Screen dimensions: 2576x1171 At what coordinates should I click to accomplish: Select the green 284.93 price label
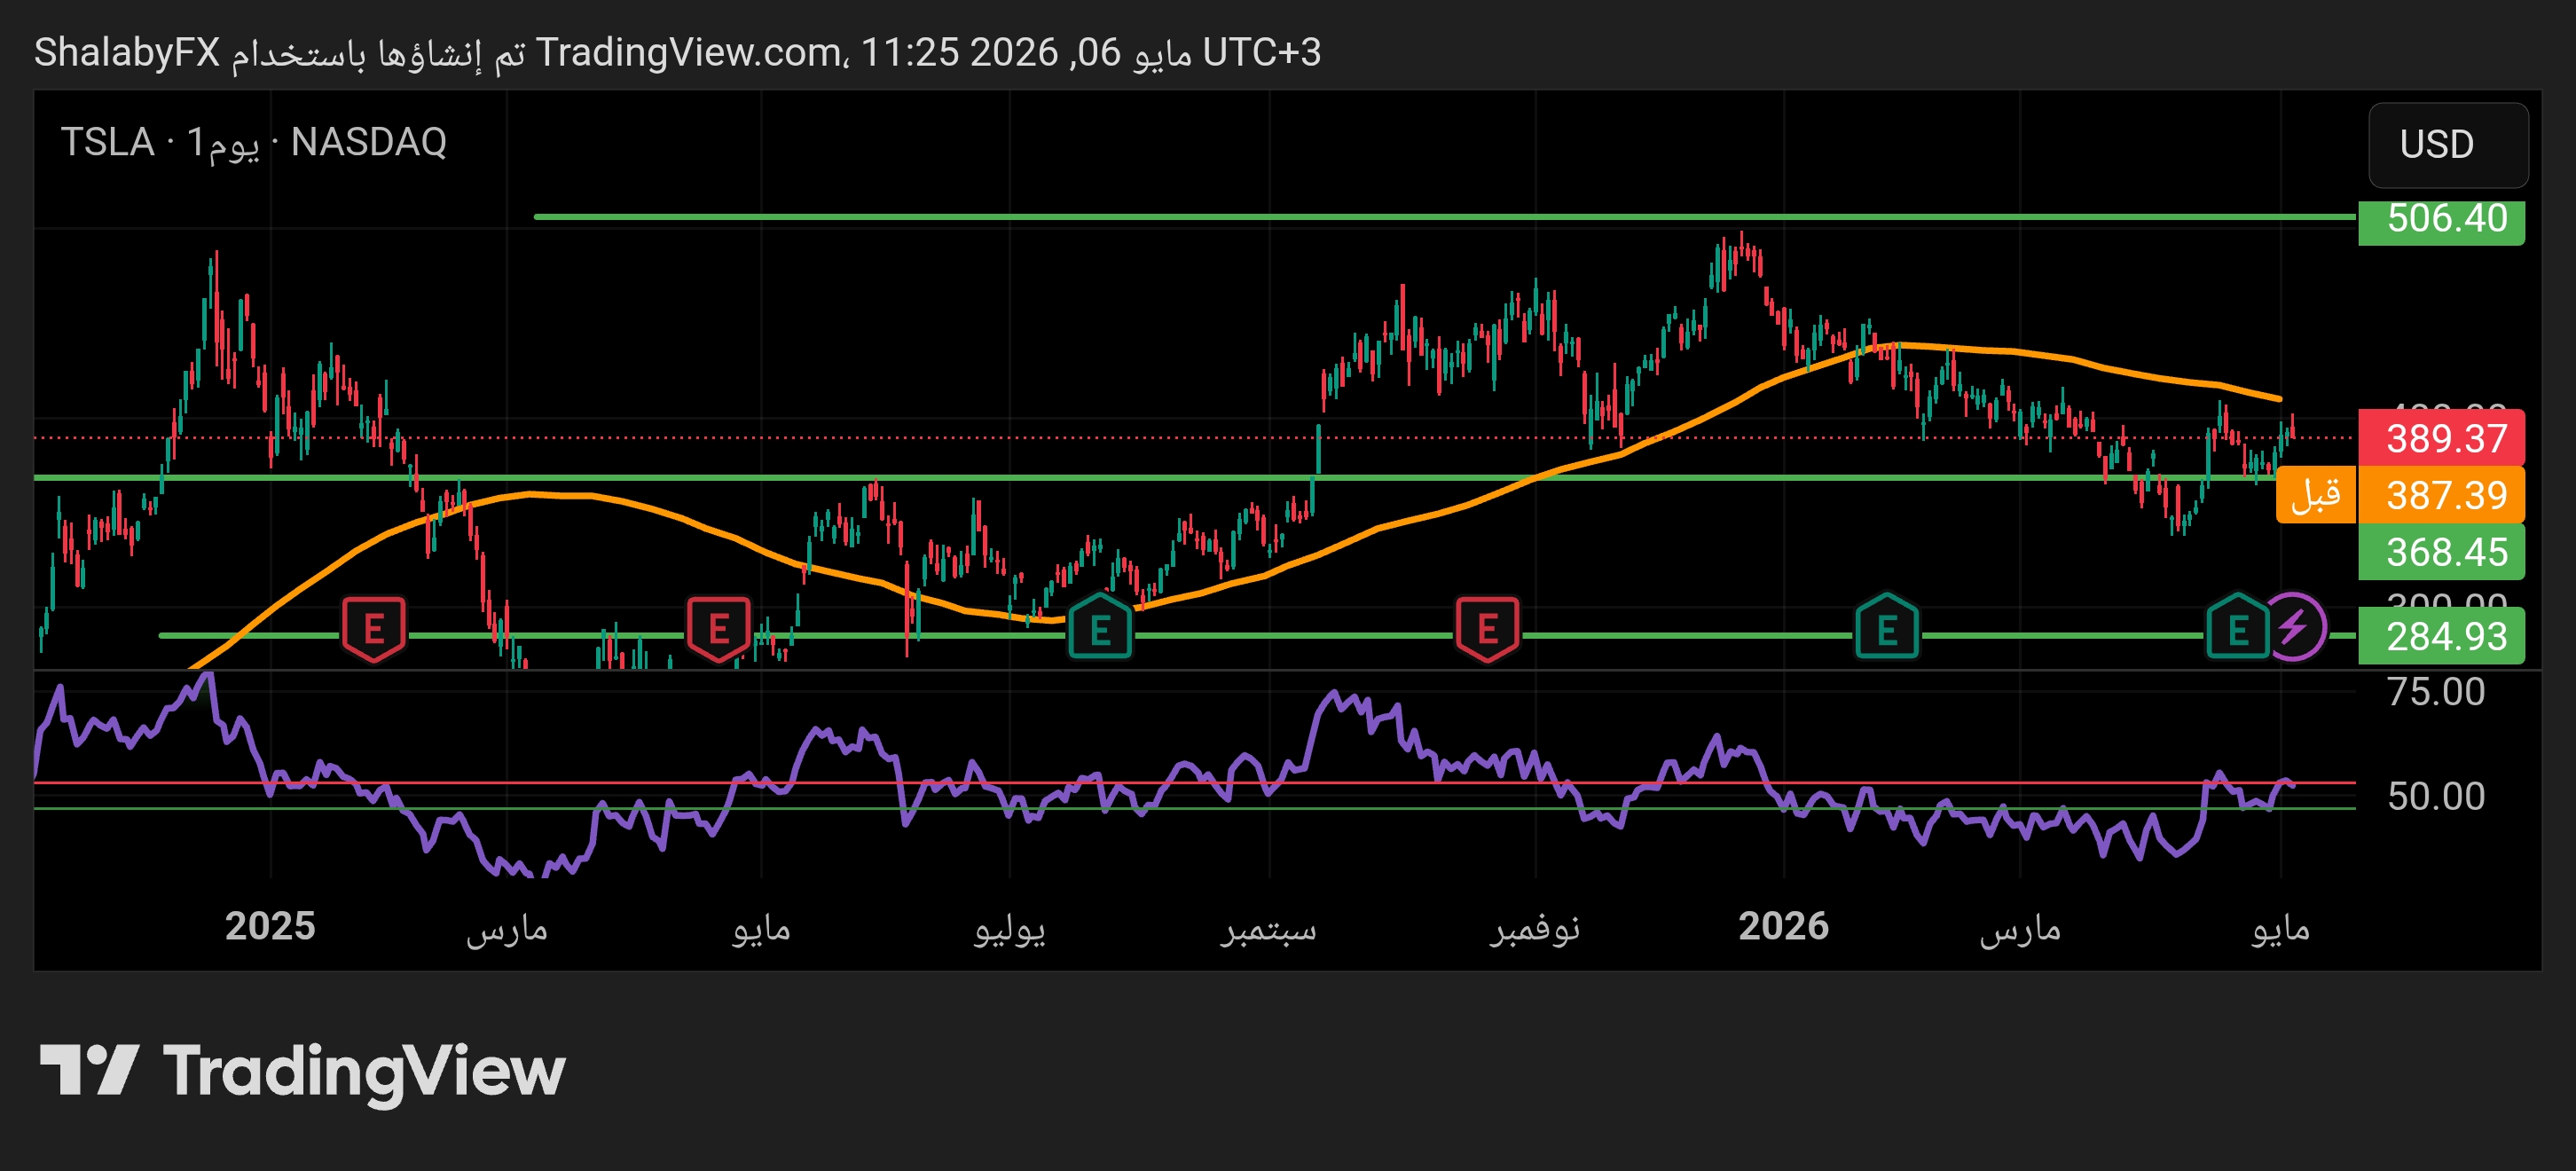pyautogui.click(x=2441, y=636)
